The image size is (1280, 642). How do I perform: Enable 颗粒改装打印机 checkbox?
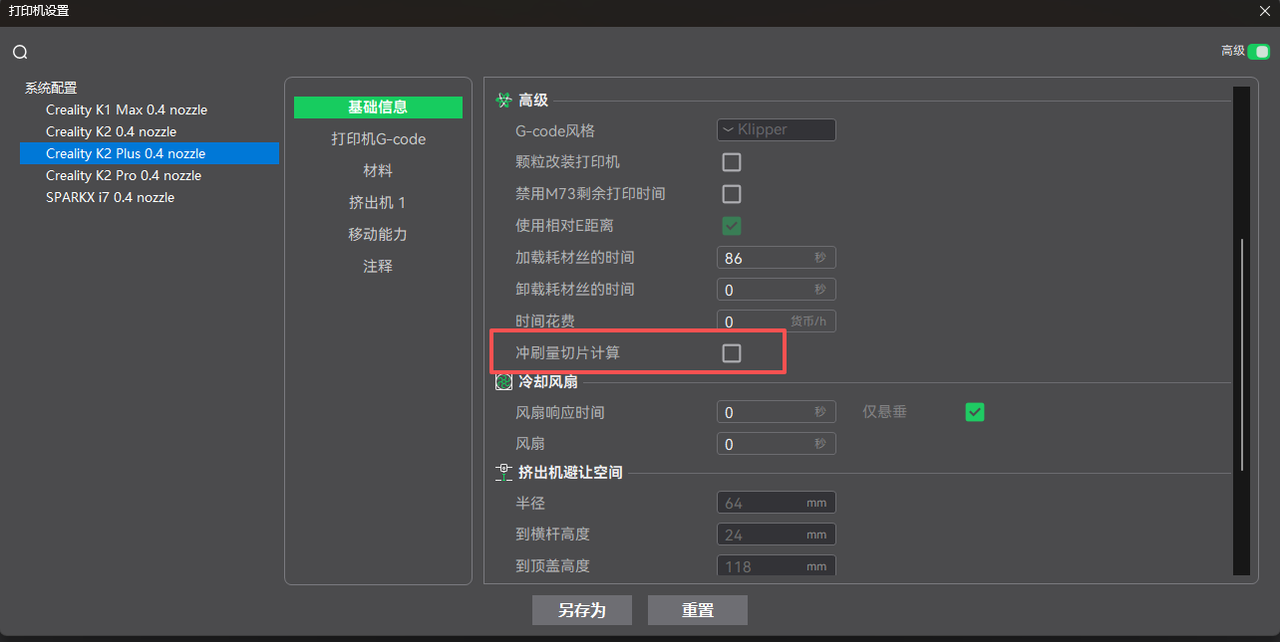(x=732, y=162)
